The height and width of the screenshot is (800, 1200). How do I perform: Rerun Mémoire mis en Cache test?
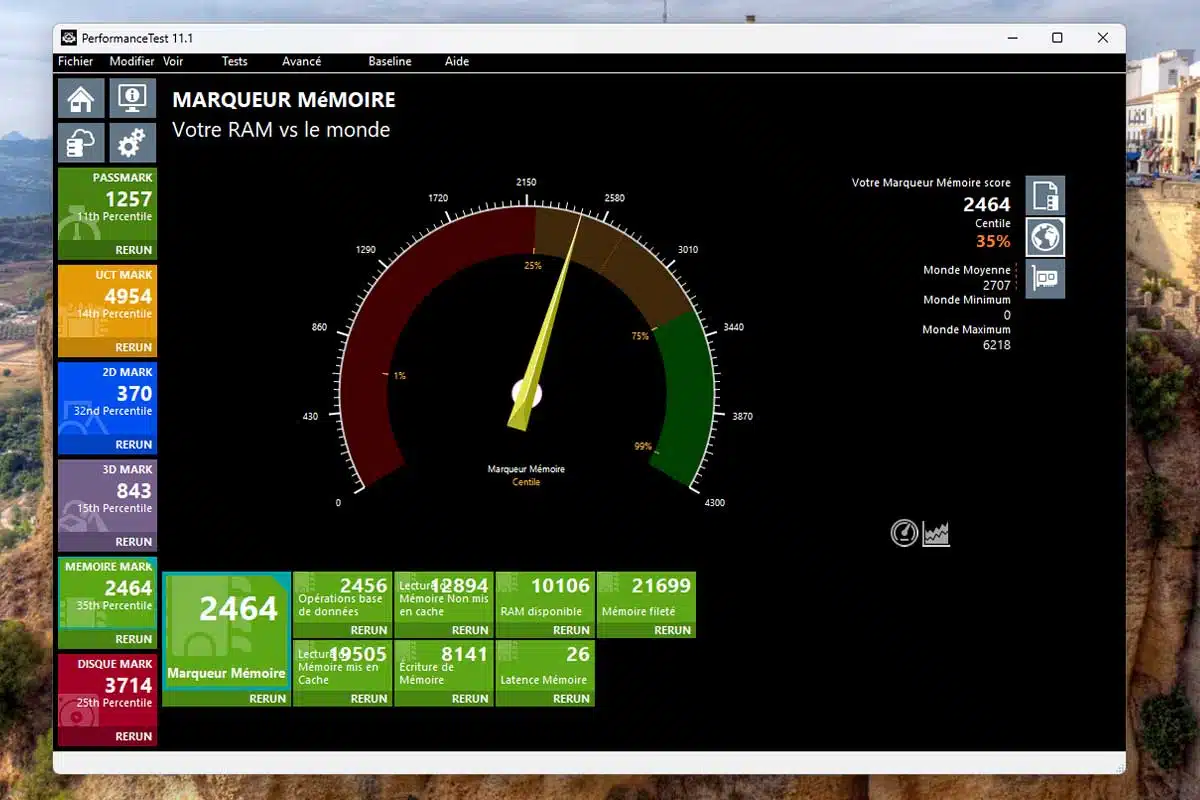[x=369, y=699]
